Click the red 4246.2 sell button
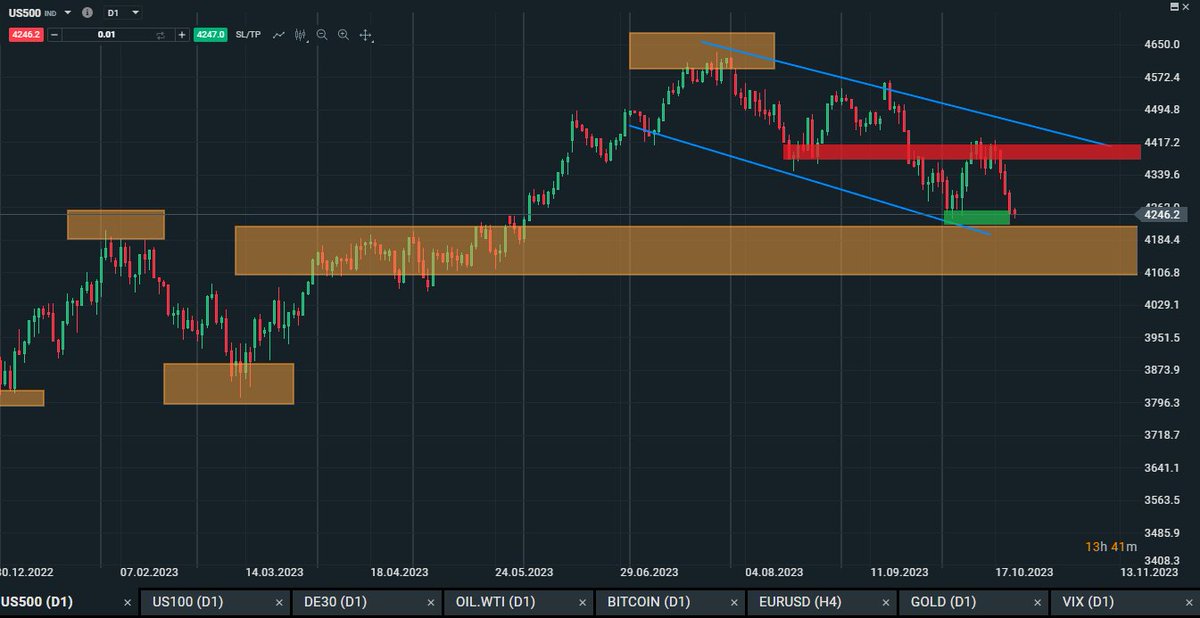The image size is (1200, 618). pyautogui.click(x=24, y=35)
